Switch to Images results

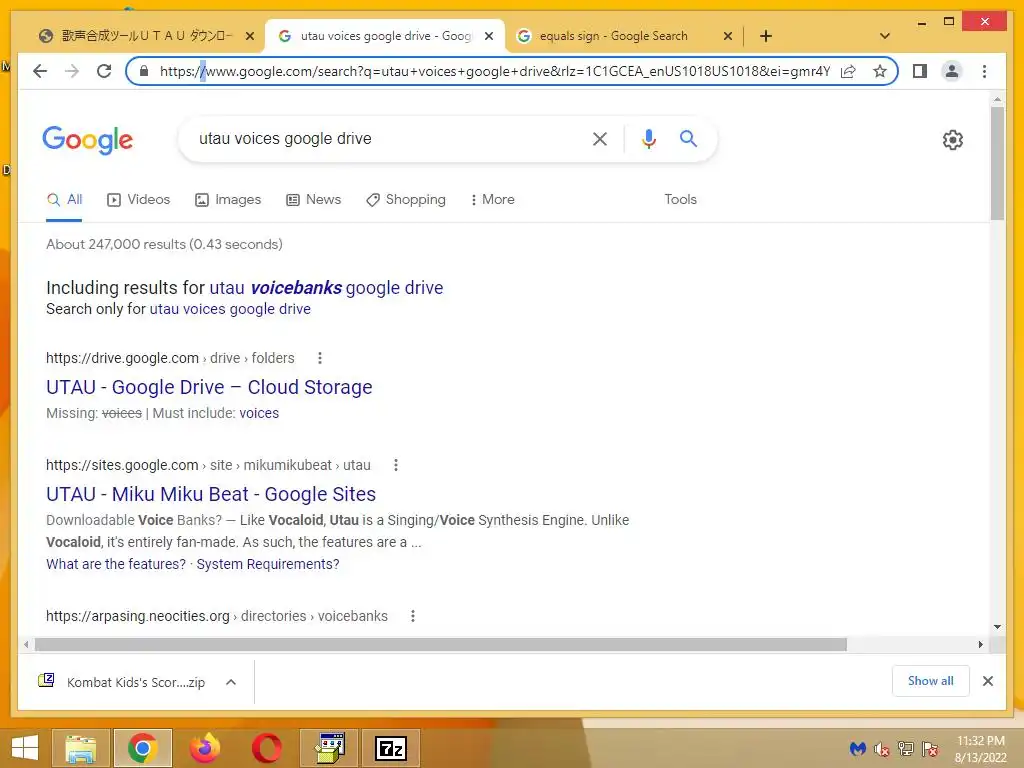[228, 199]
